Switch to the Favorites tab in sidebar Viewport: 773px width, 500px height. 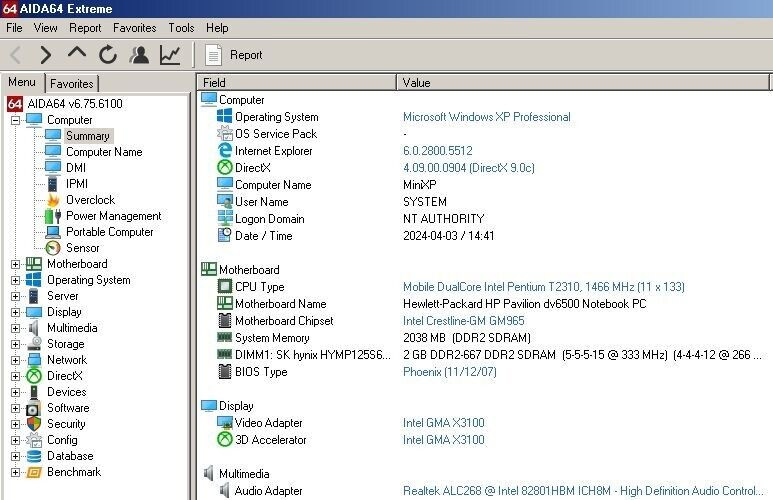72,83
